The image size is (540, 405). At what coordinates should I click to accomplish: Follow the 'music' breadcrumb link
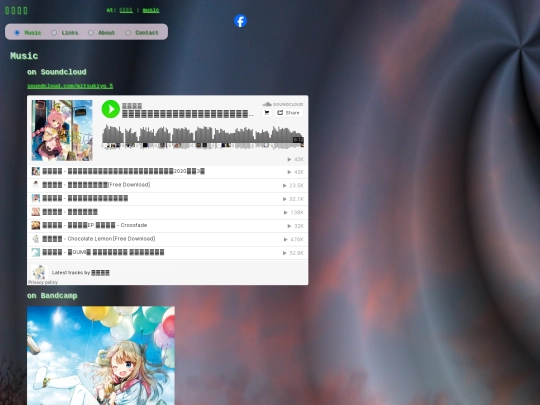(151, 10)
